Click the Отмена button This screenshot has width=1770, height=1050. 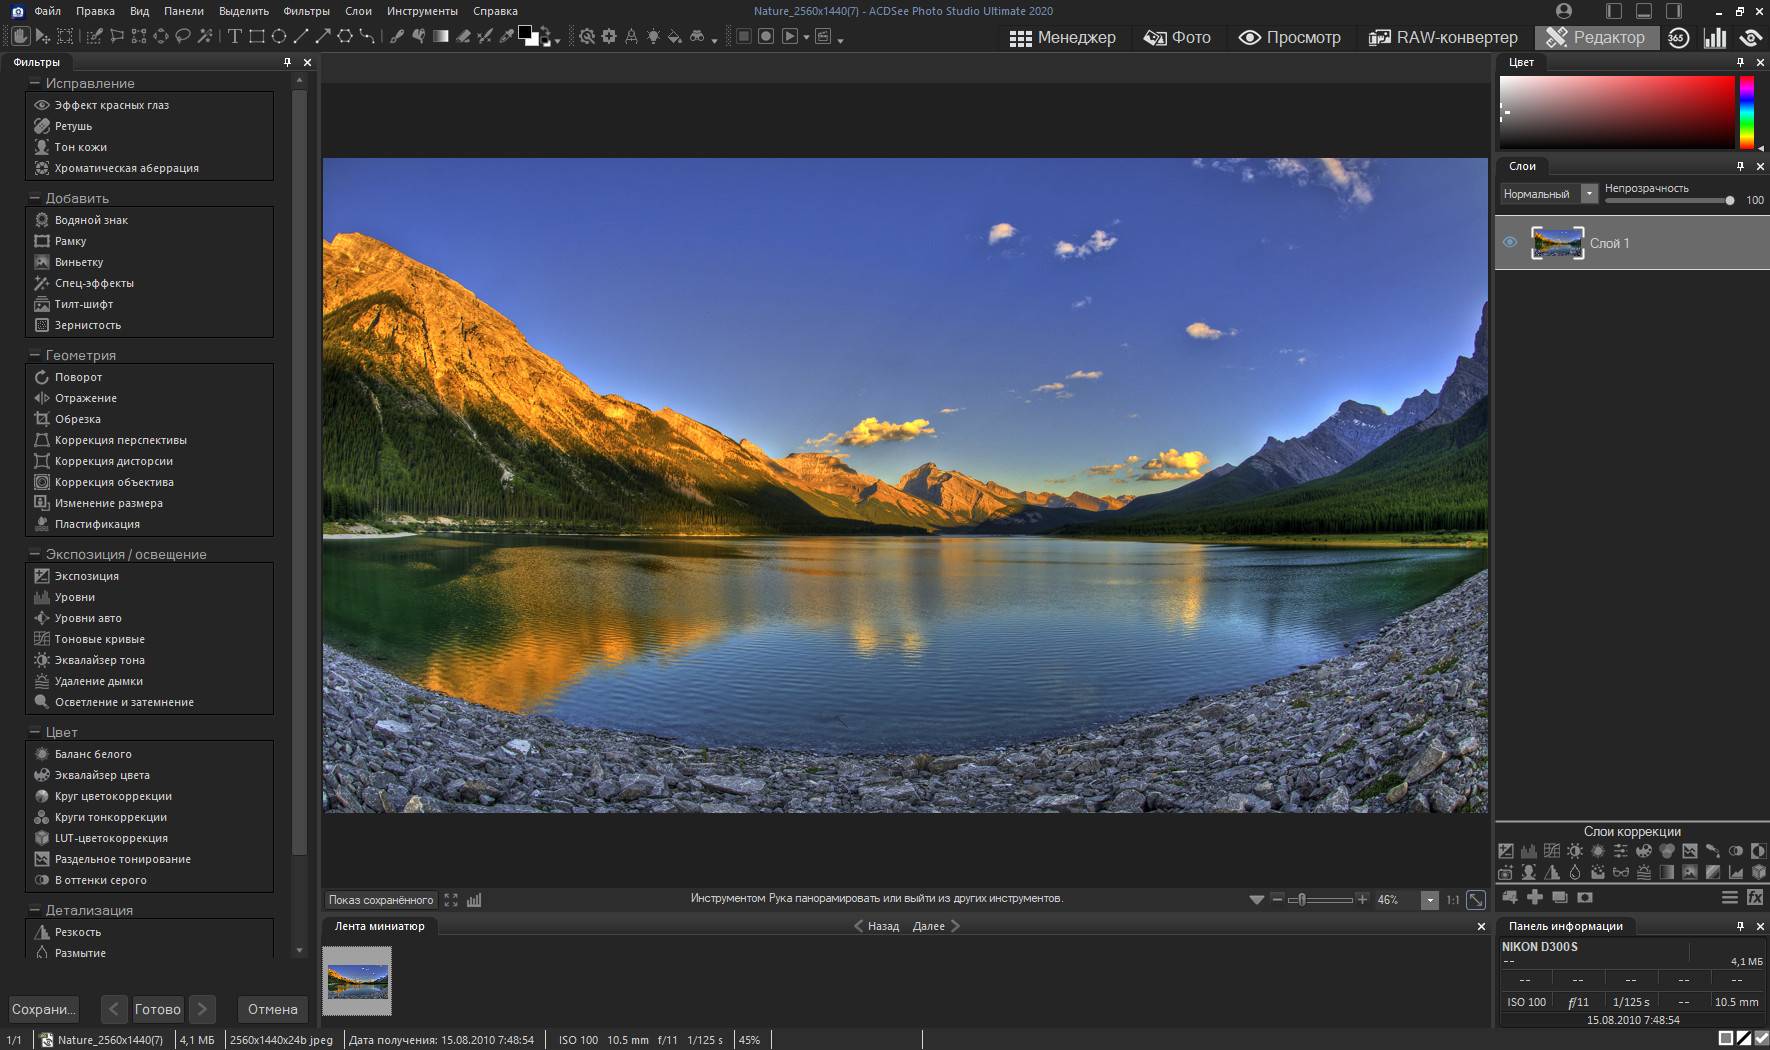point(272,1009)
